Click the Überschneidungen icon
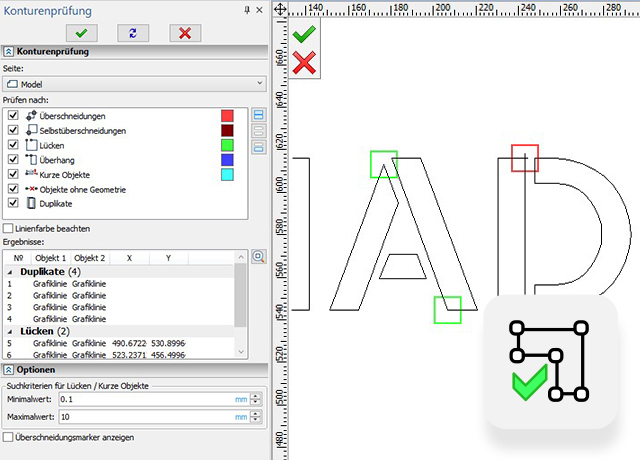Viewport: 640px width, 460px height. 31,116
